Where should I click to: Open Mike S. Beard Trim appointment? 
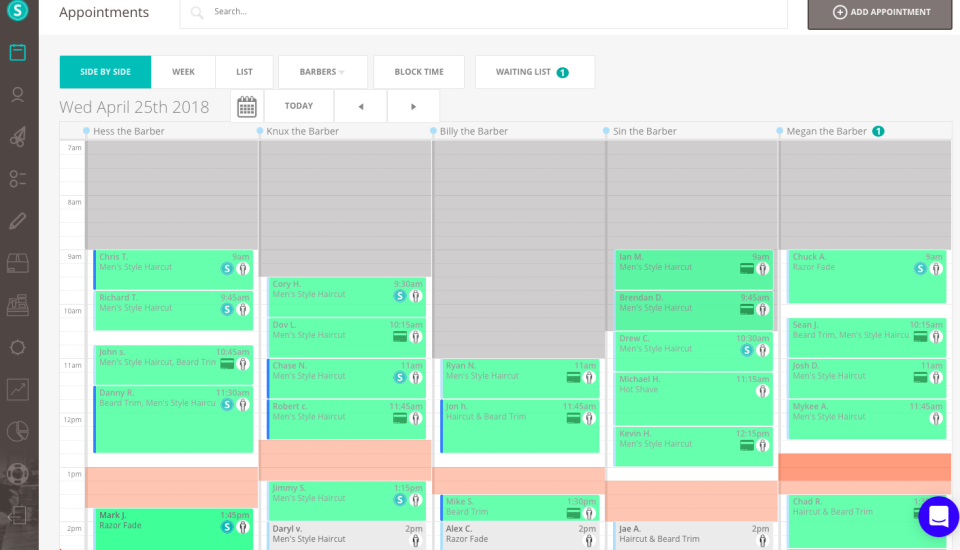point(520,508)
